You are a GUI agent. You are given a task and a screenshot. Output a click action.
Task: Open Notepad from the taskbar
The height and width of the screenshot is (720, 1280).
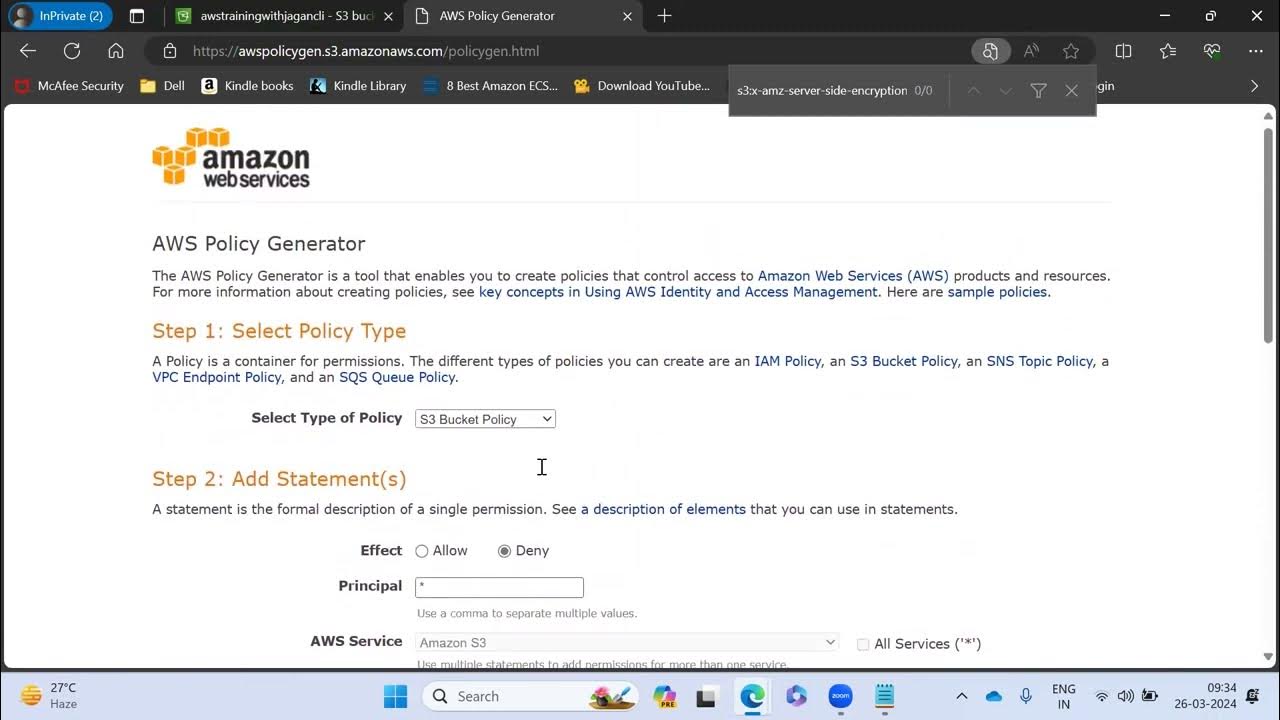coord(884,696)
